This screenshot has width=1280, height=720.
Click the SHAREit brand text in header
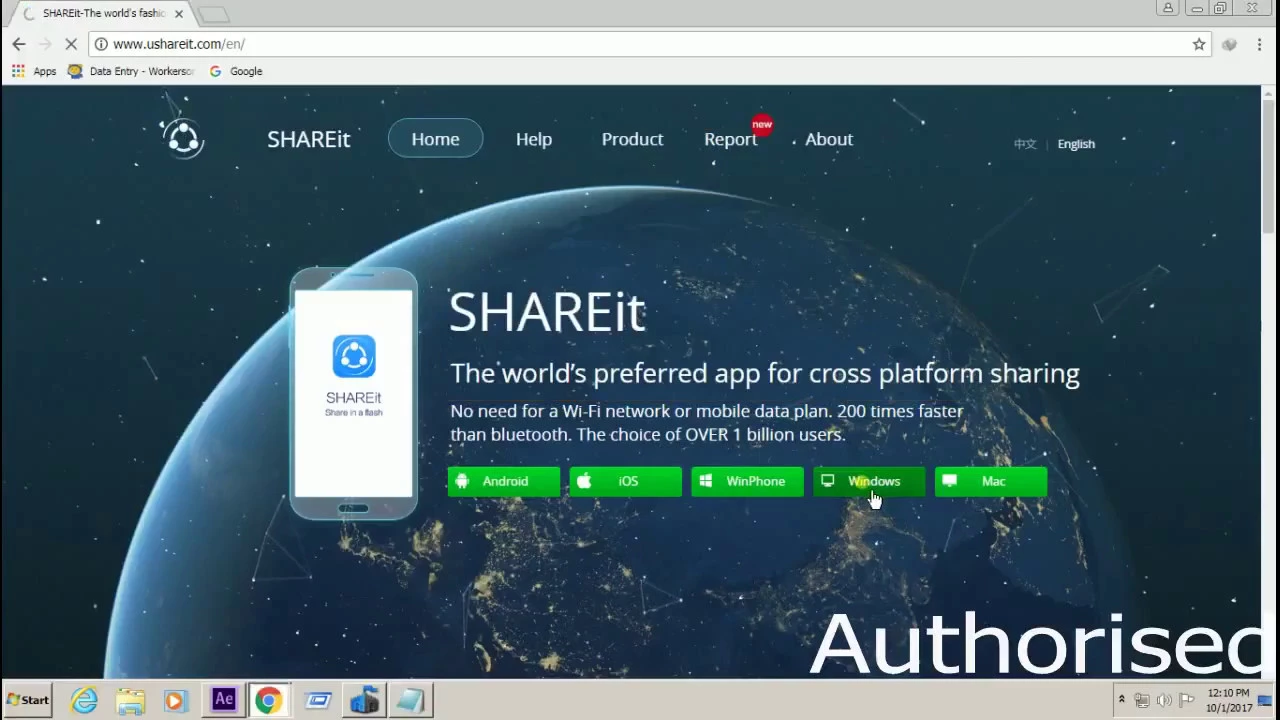(308, 139)
